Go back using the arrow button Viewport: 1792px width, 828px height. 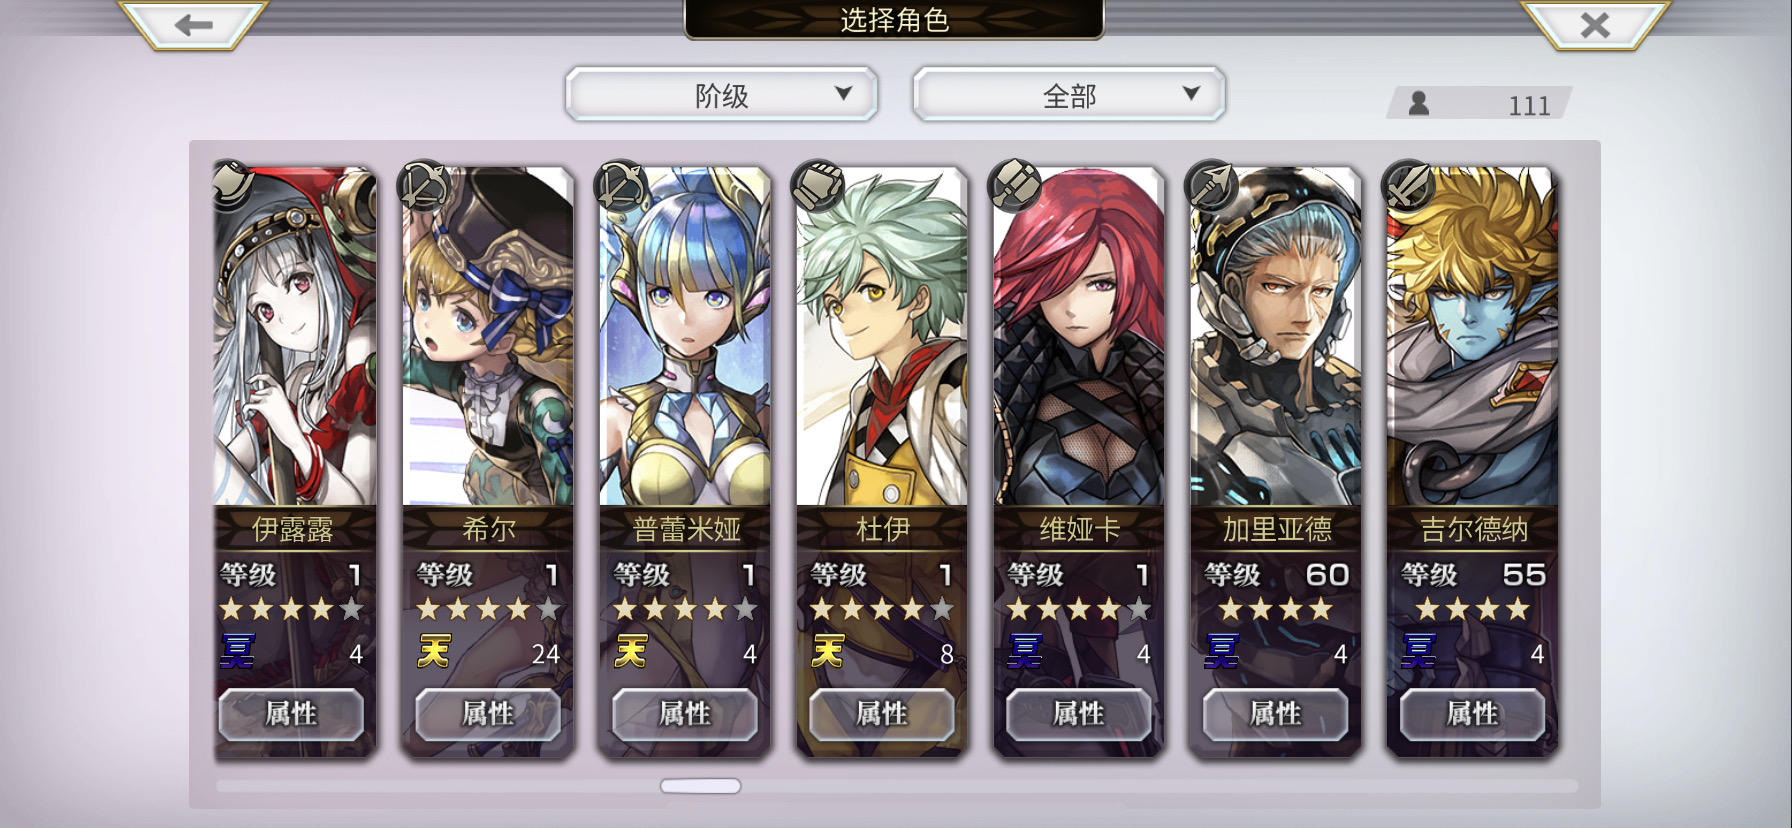click(x=193, y=24)
